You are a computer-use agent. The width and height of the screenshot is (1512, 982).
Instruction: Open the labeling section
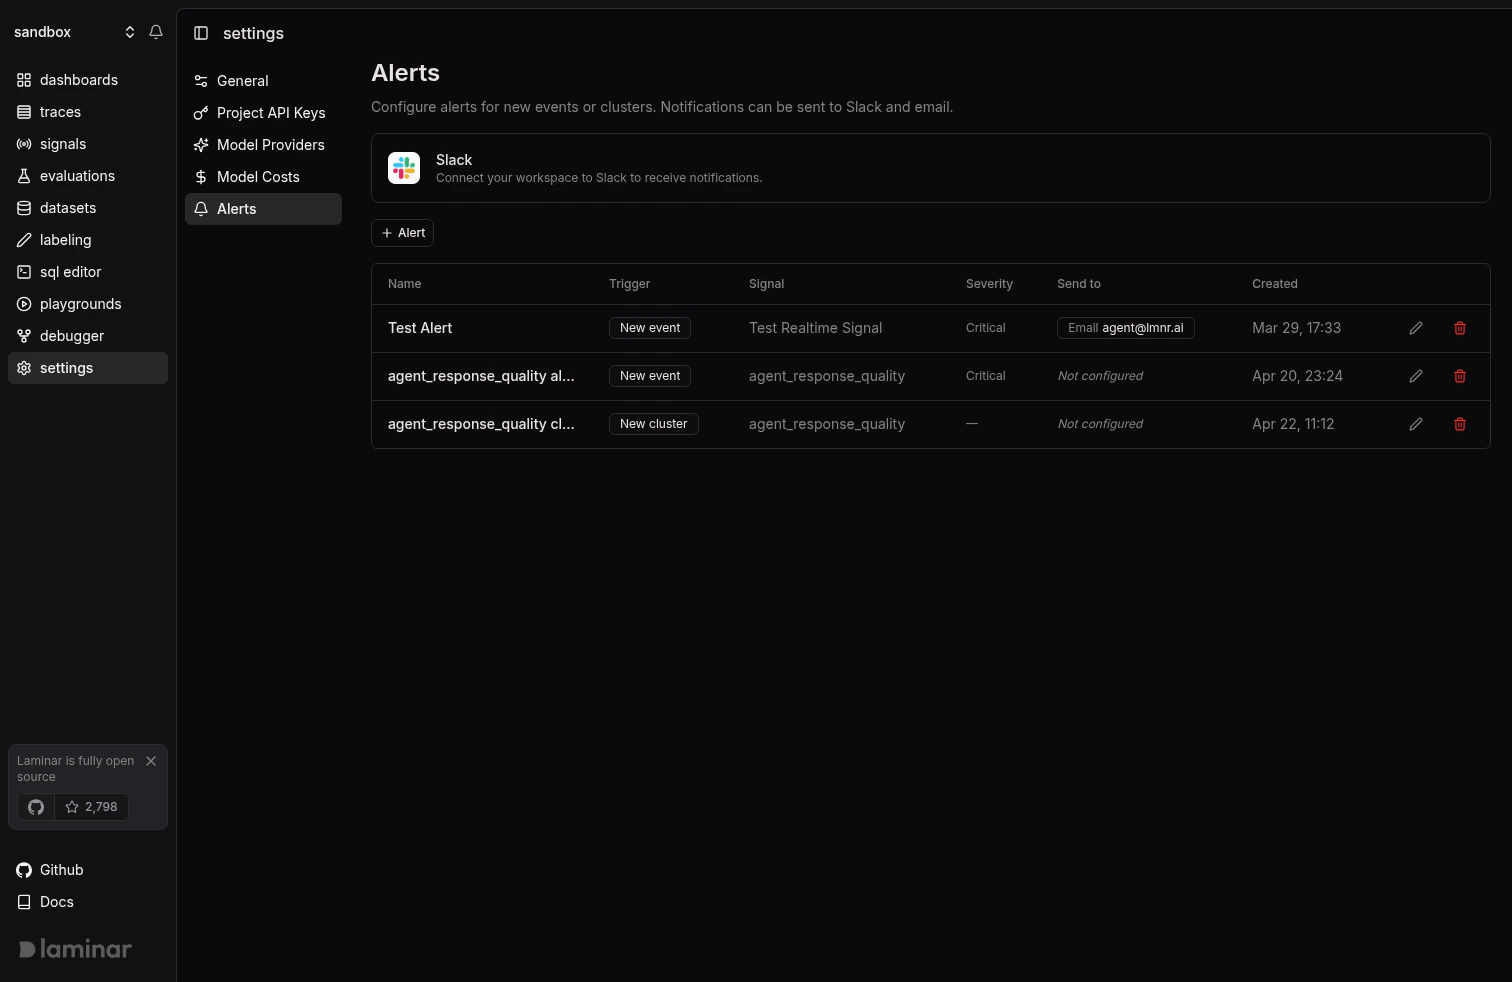point(65,239)
